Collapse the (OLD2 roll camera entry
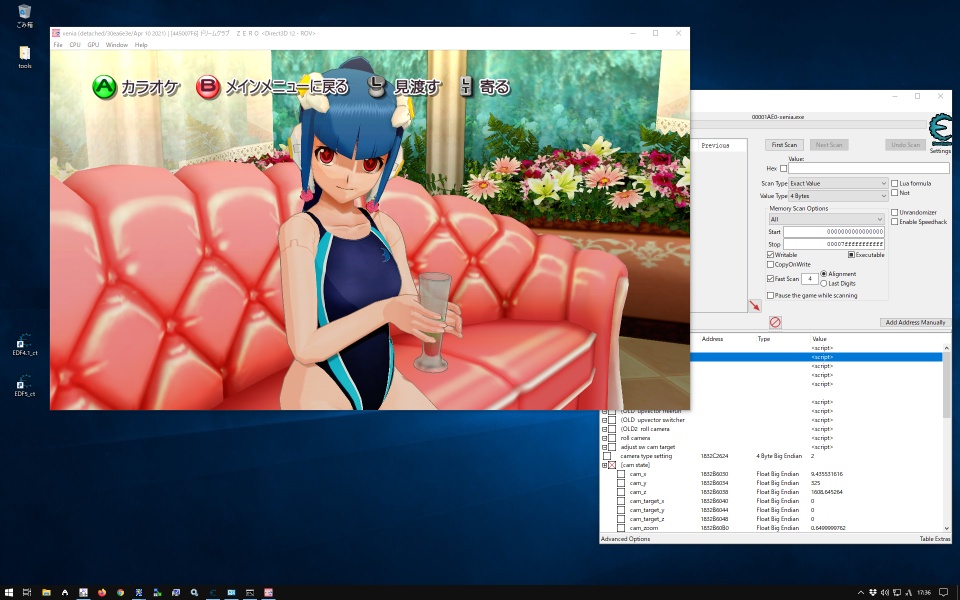The image size is (960, 600). (604, 429)
